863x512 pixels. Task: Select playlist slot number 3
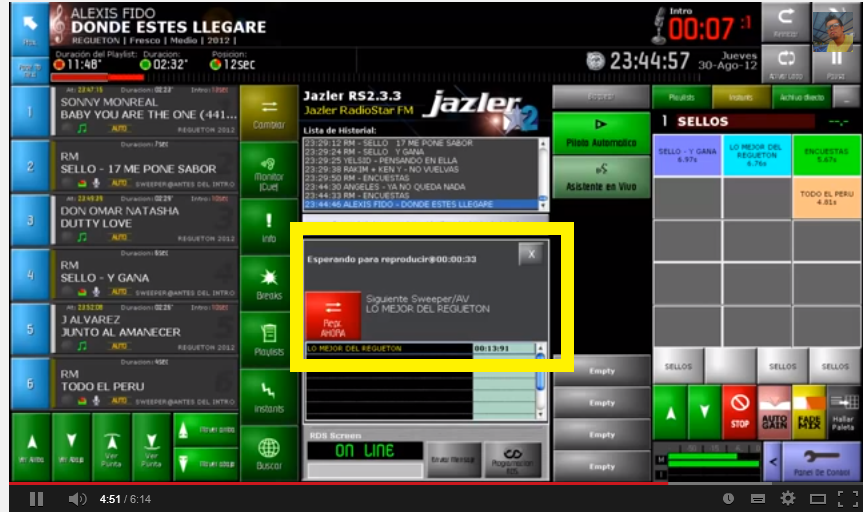coord(30,221)
